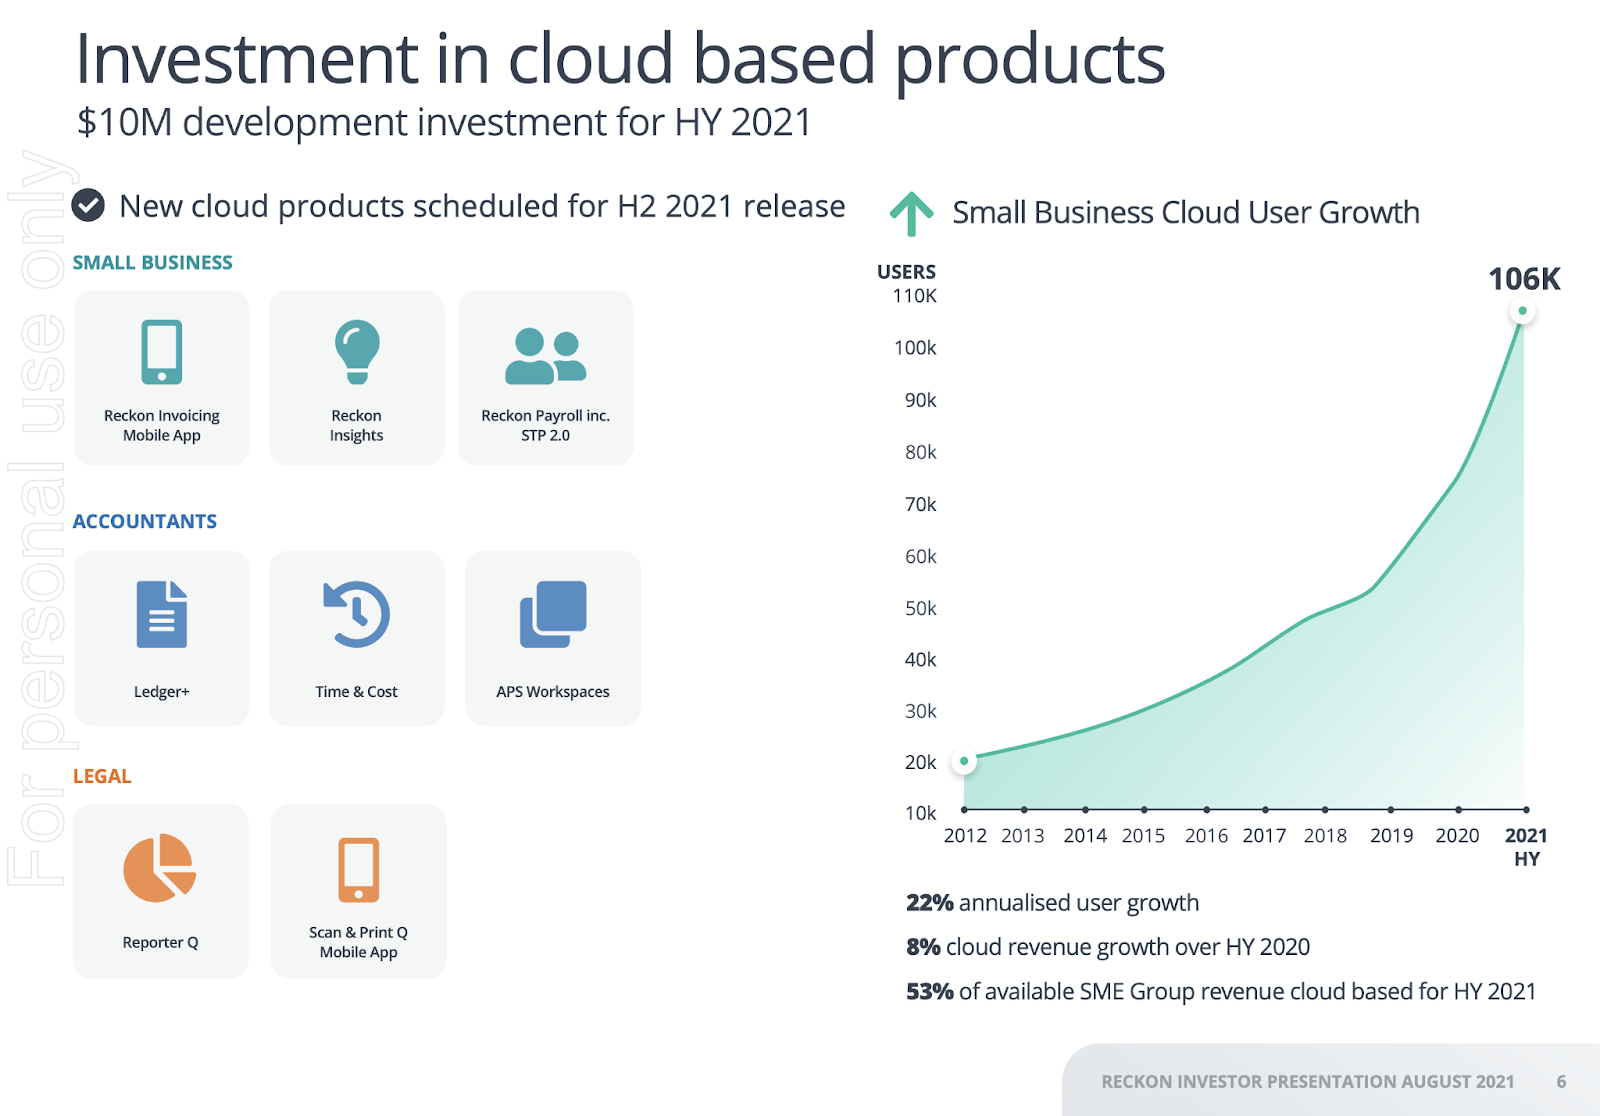The width and height of the screenshot is (1600, 1116).
Task: Select the 'Reckon Payroll inc. STP 2.0' label
Action: 545,425
